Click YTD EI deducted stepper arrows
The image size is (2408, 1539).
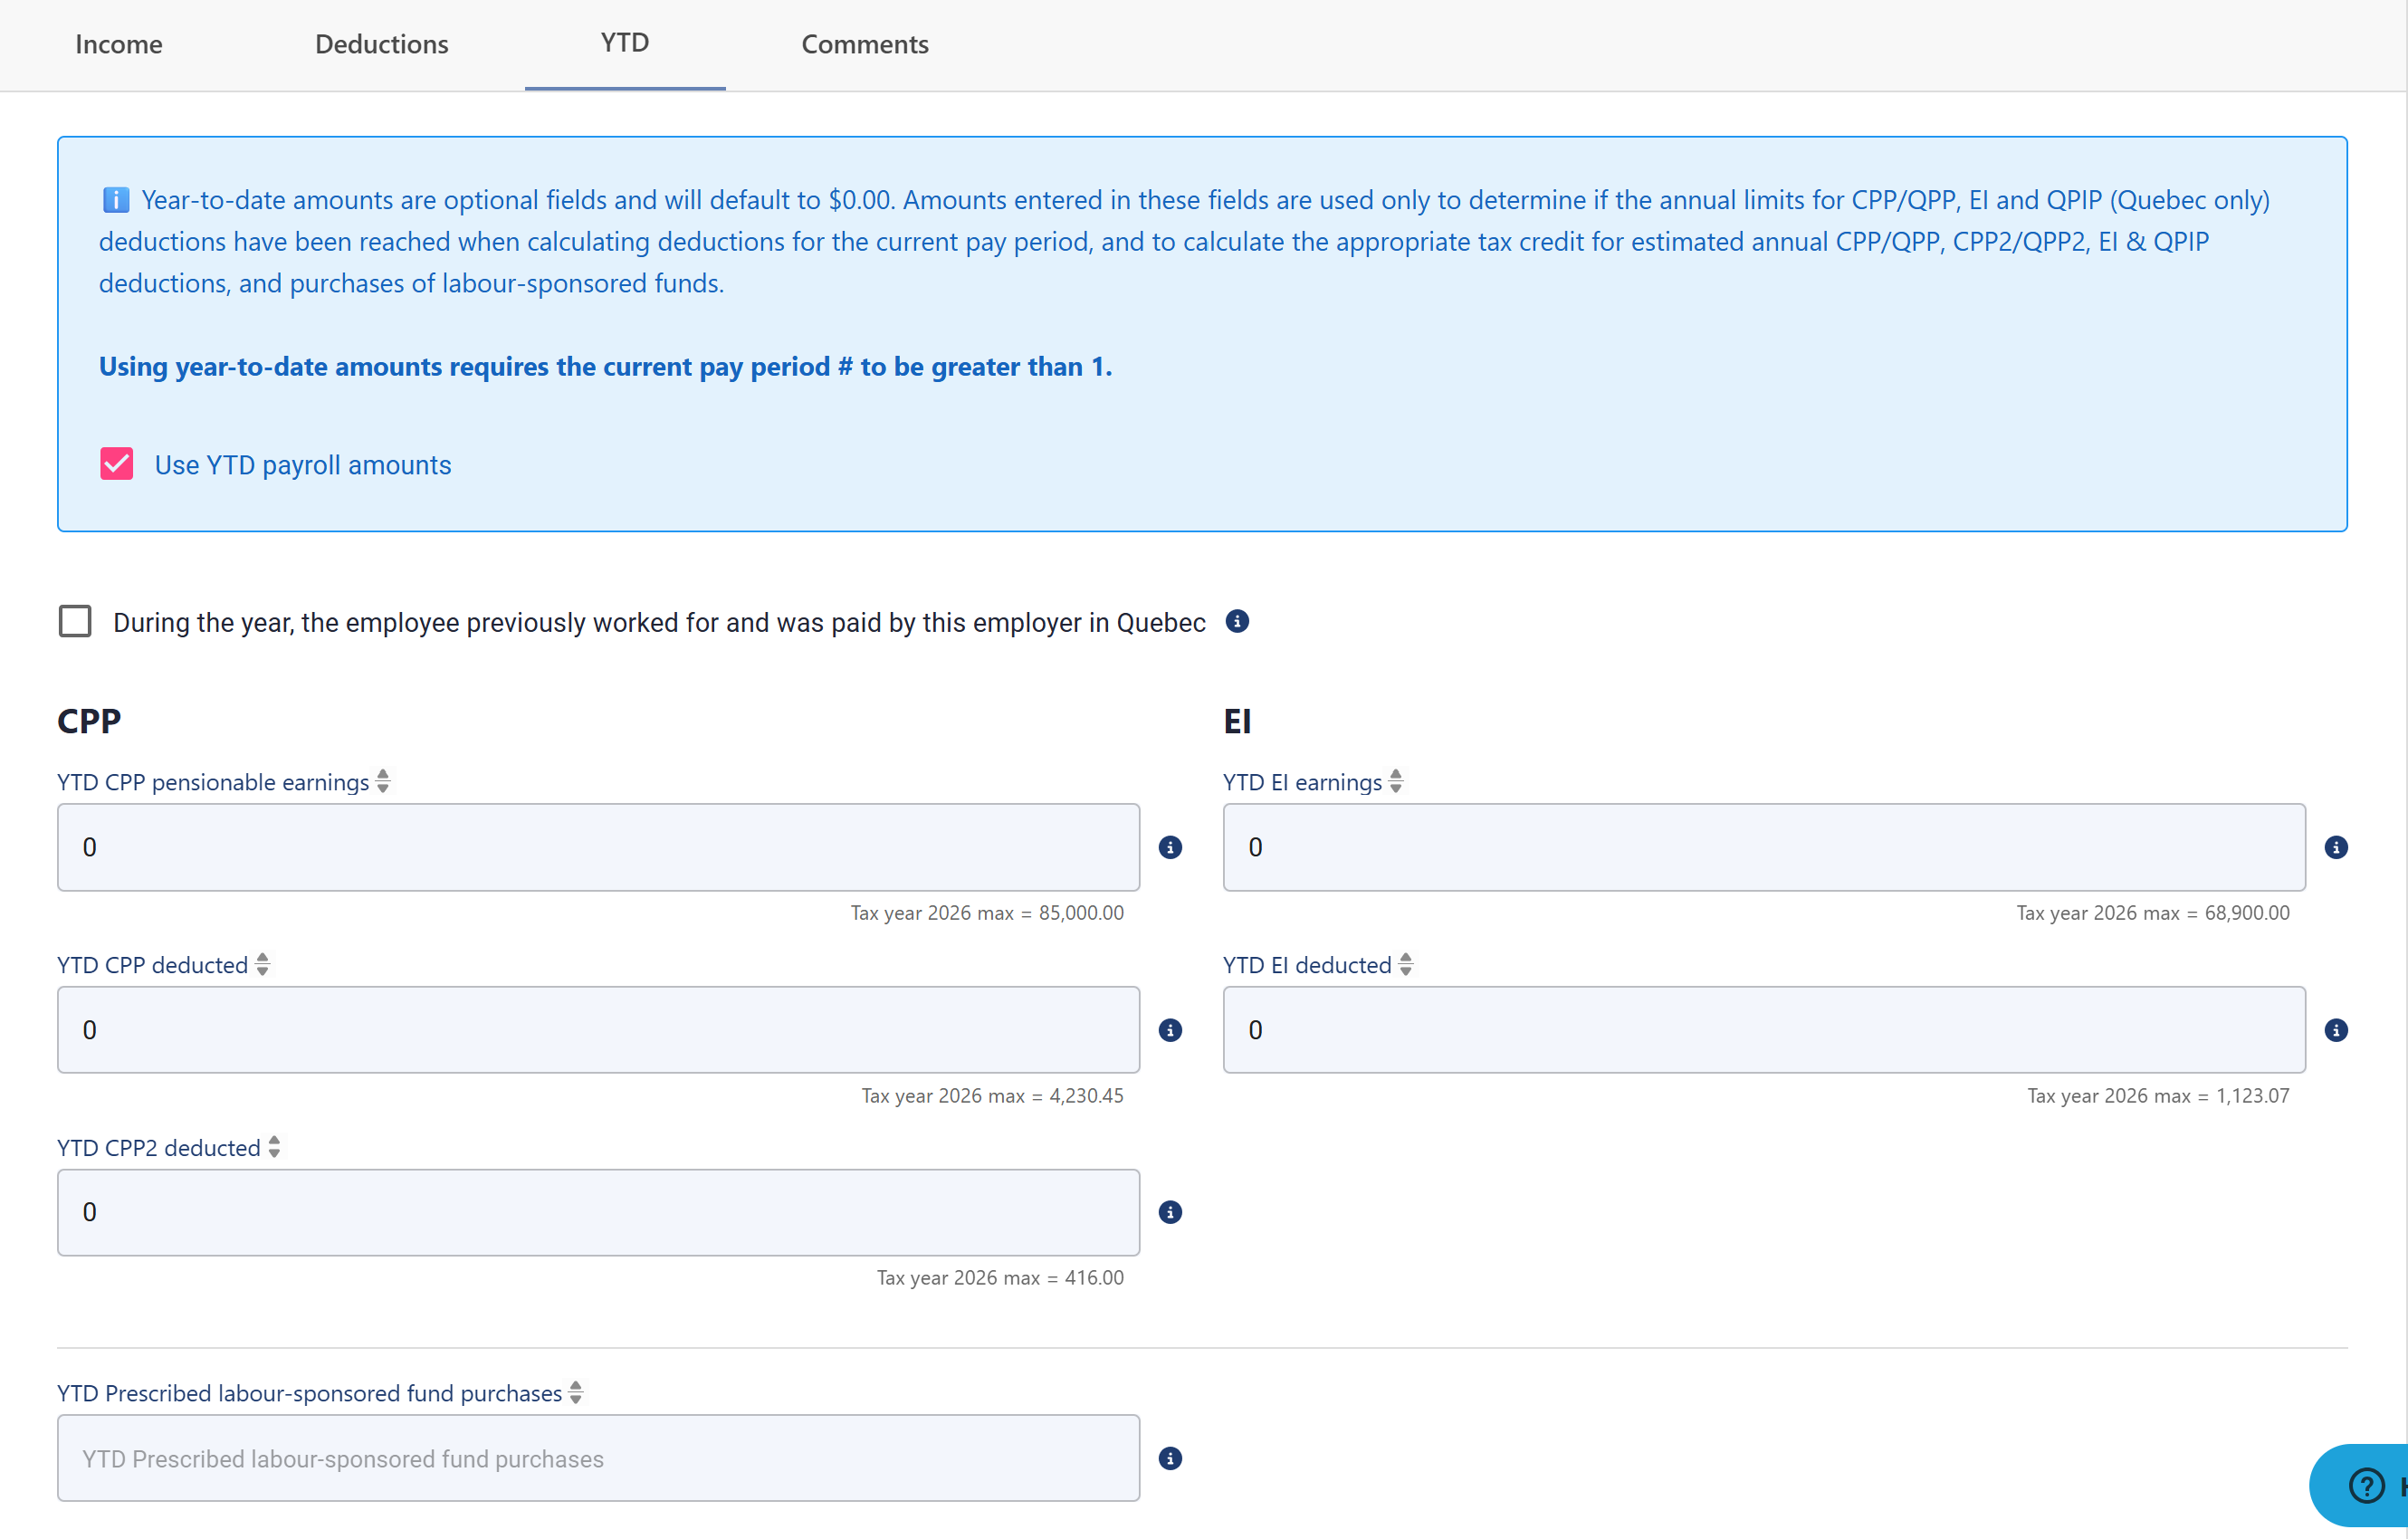[x=1406, y=964]
